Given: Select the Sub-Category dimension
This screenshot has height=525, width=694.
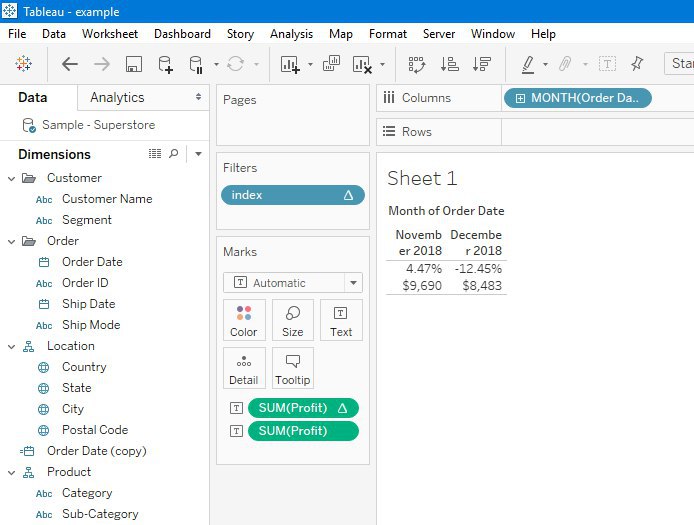Looking at the screenshot, I should coord(100,514).
